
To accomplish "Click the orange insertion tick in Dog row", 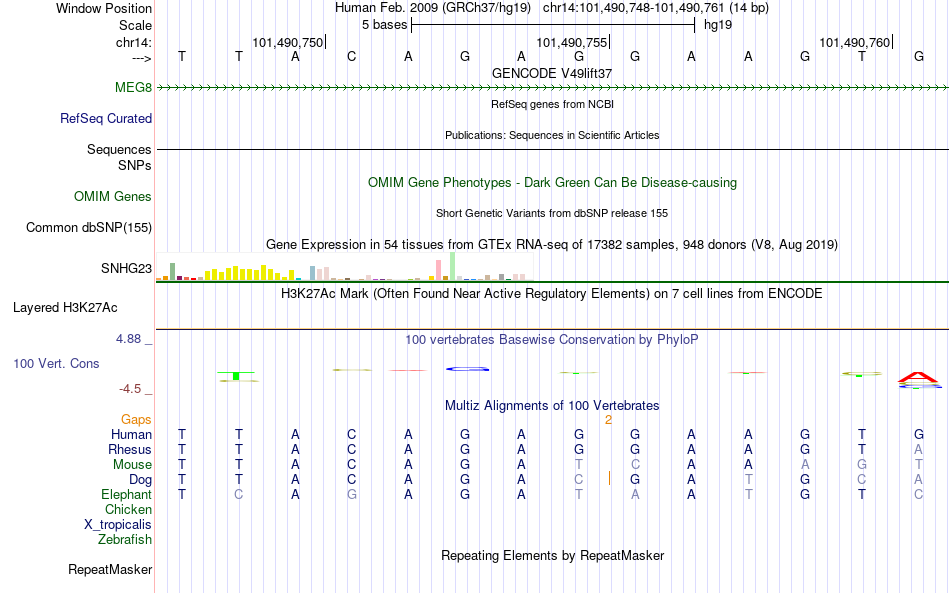I will pyautogui.click(x=609, y=479).
